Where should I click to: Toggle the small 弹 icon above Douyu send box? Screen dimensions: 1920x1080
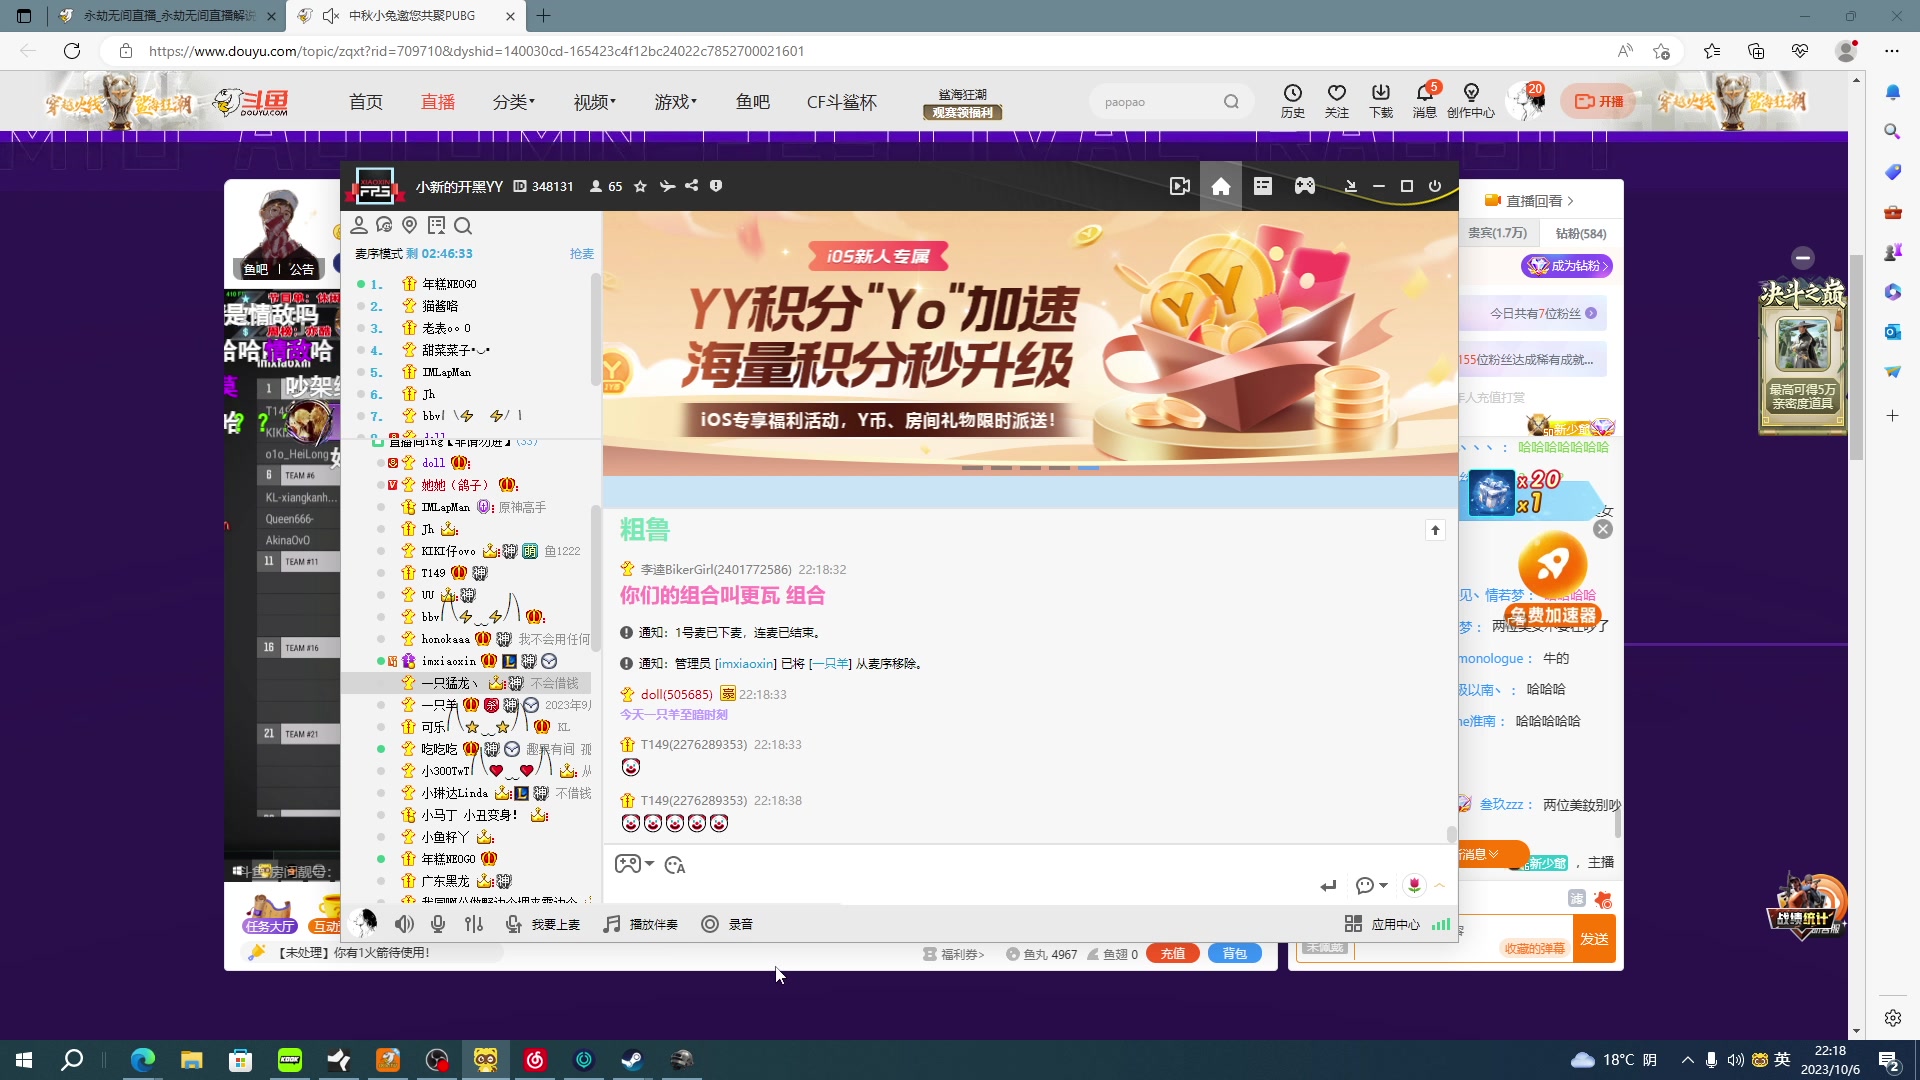[x=1577, y=898]
